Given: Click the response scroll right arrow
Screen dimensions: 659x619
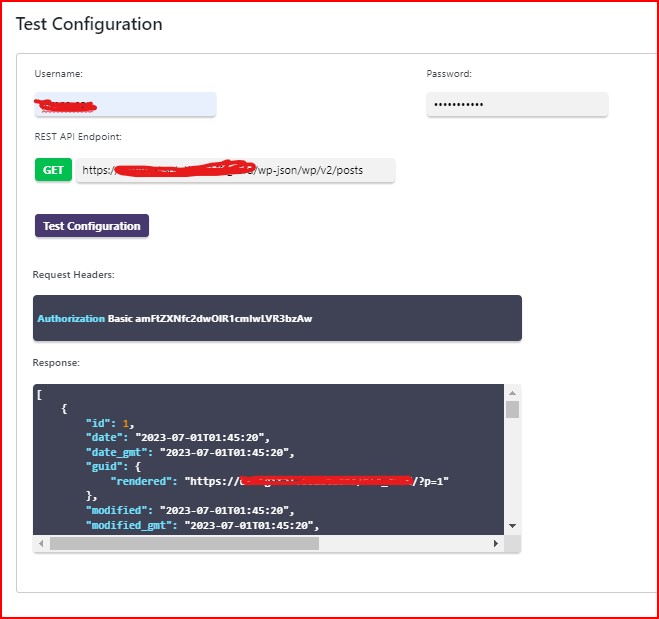Looking at the screenshot, I should pyautogui.click(x=495, y=543).
